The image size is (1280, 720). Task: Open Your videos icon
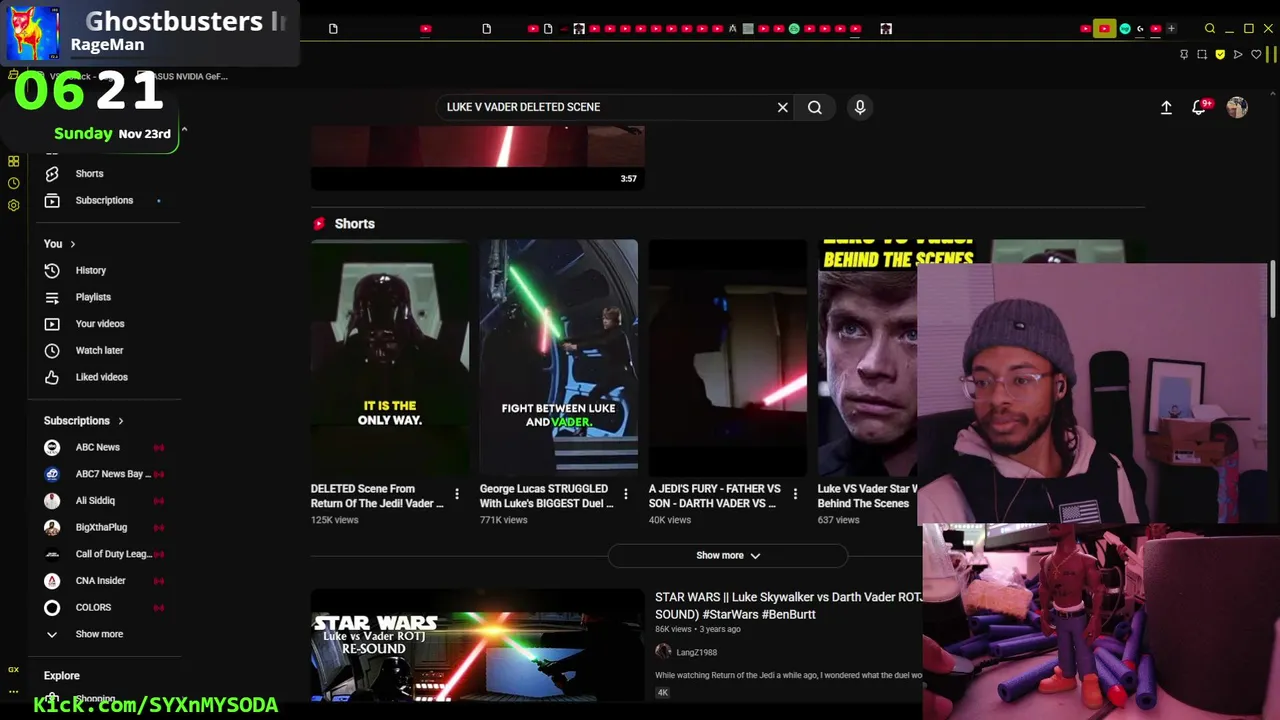52,324
